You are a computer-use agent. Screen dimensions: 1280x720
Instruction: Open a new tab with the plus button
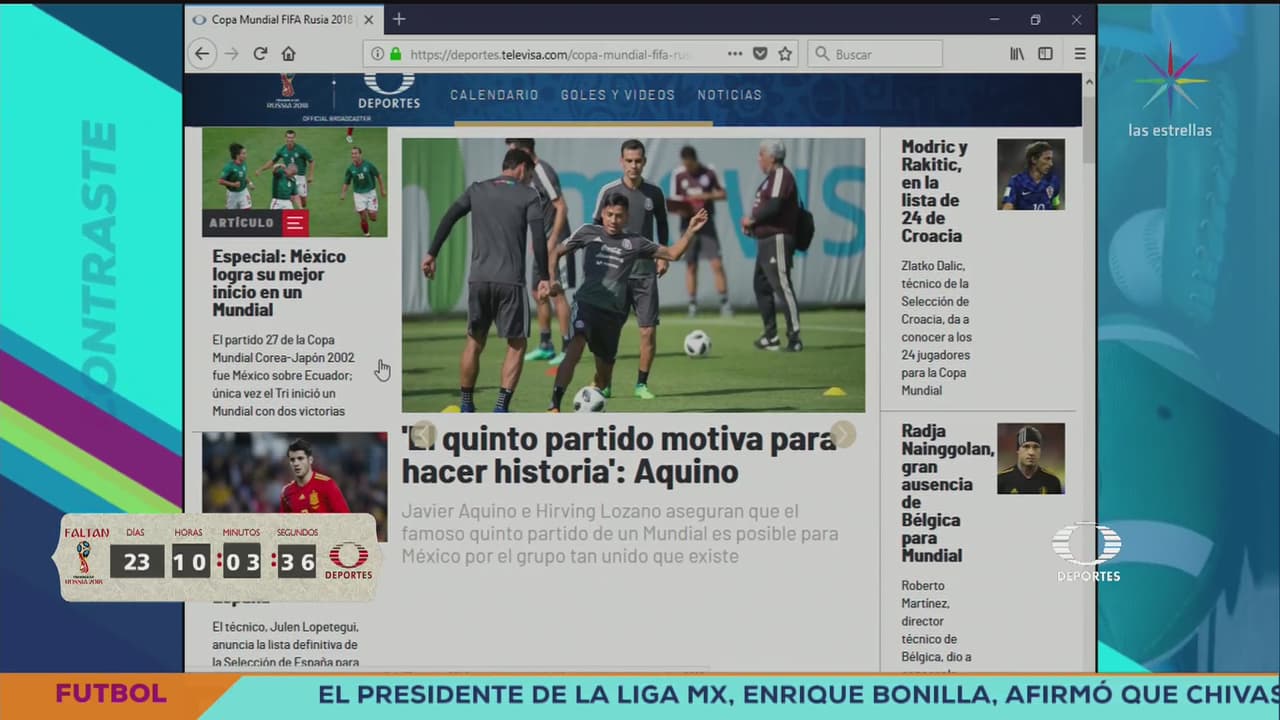pos(399,19)
